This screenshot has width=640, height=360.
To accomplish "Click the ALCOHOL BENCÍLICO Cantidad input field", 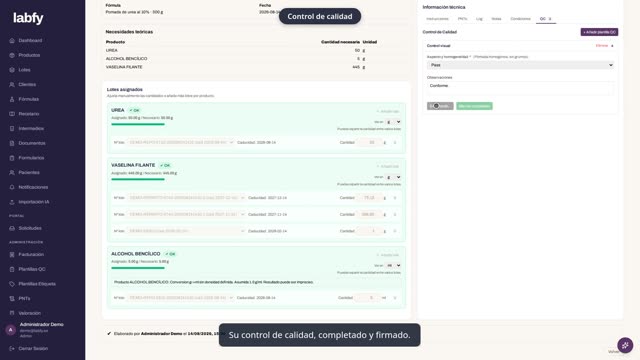I will pos(368,298).
